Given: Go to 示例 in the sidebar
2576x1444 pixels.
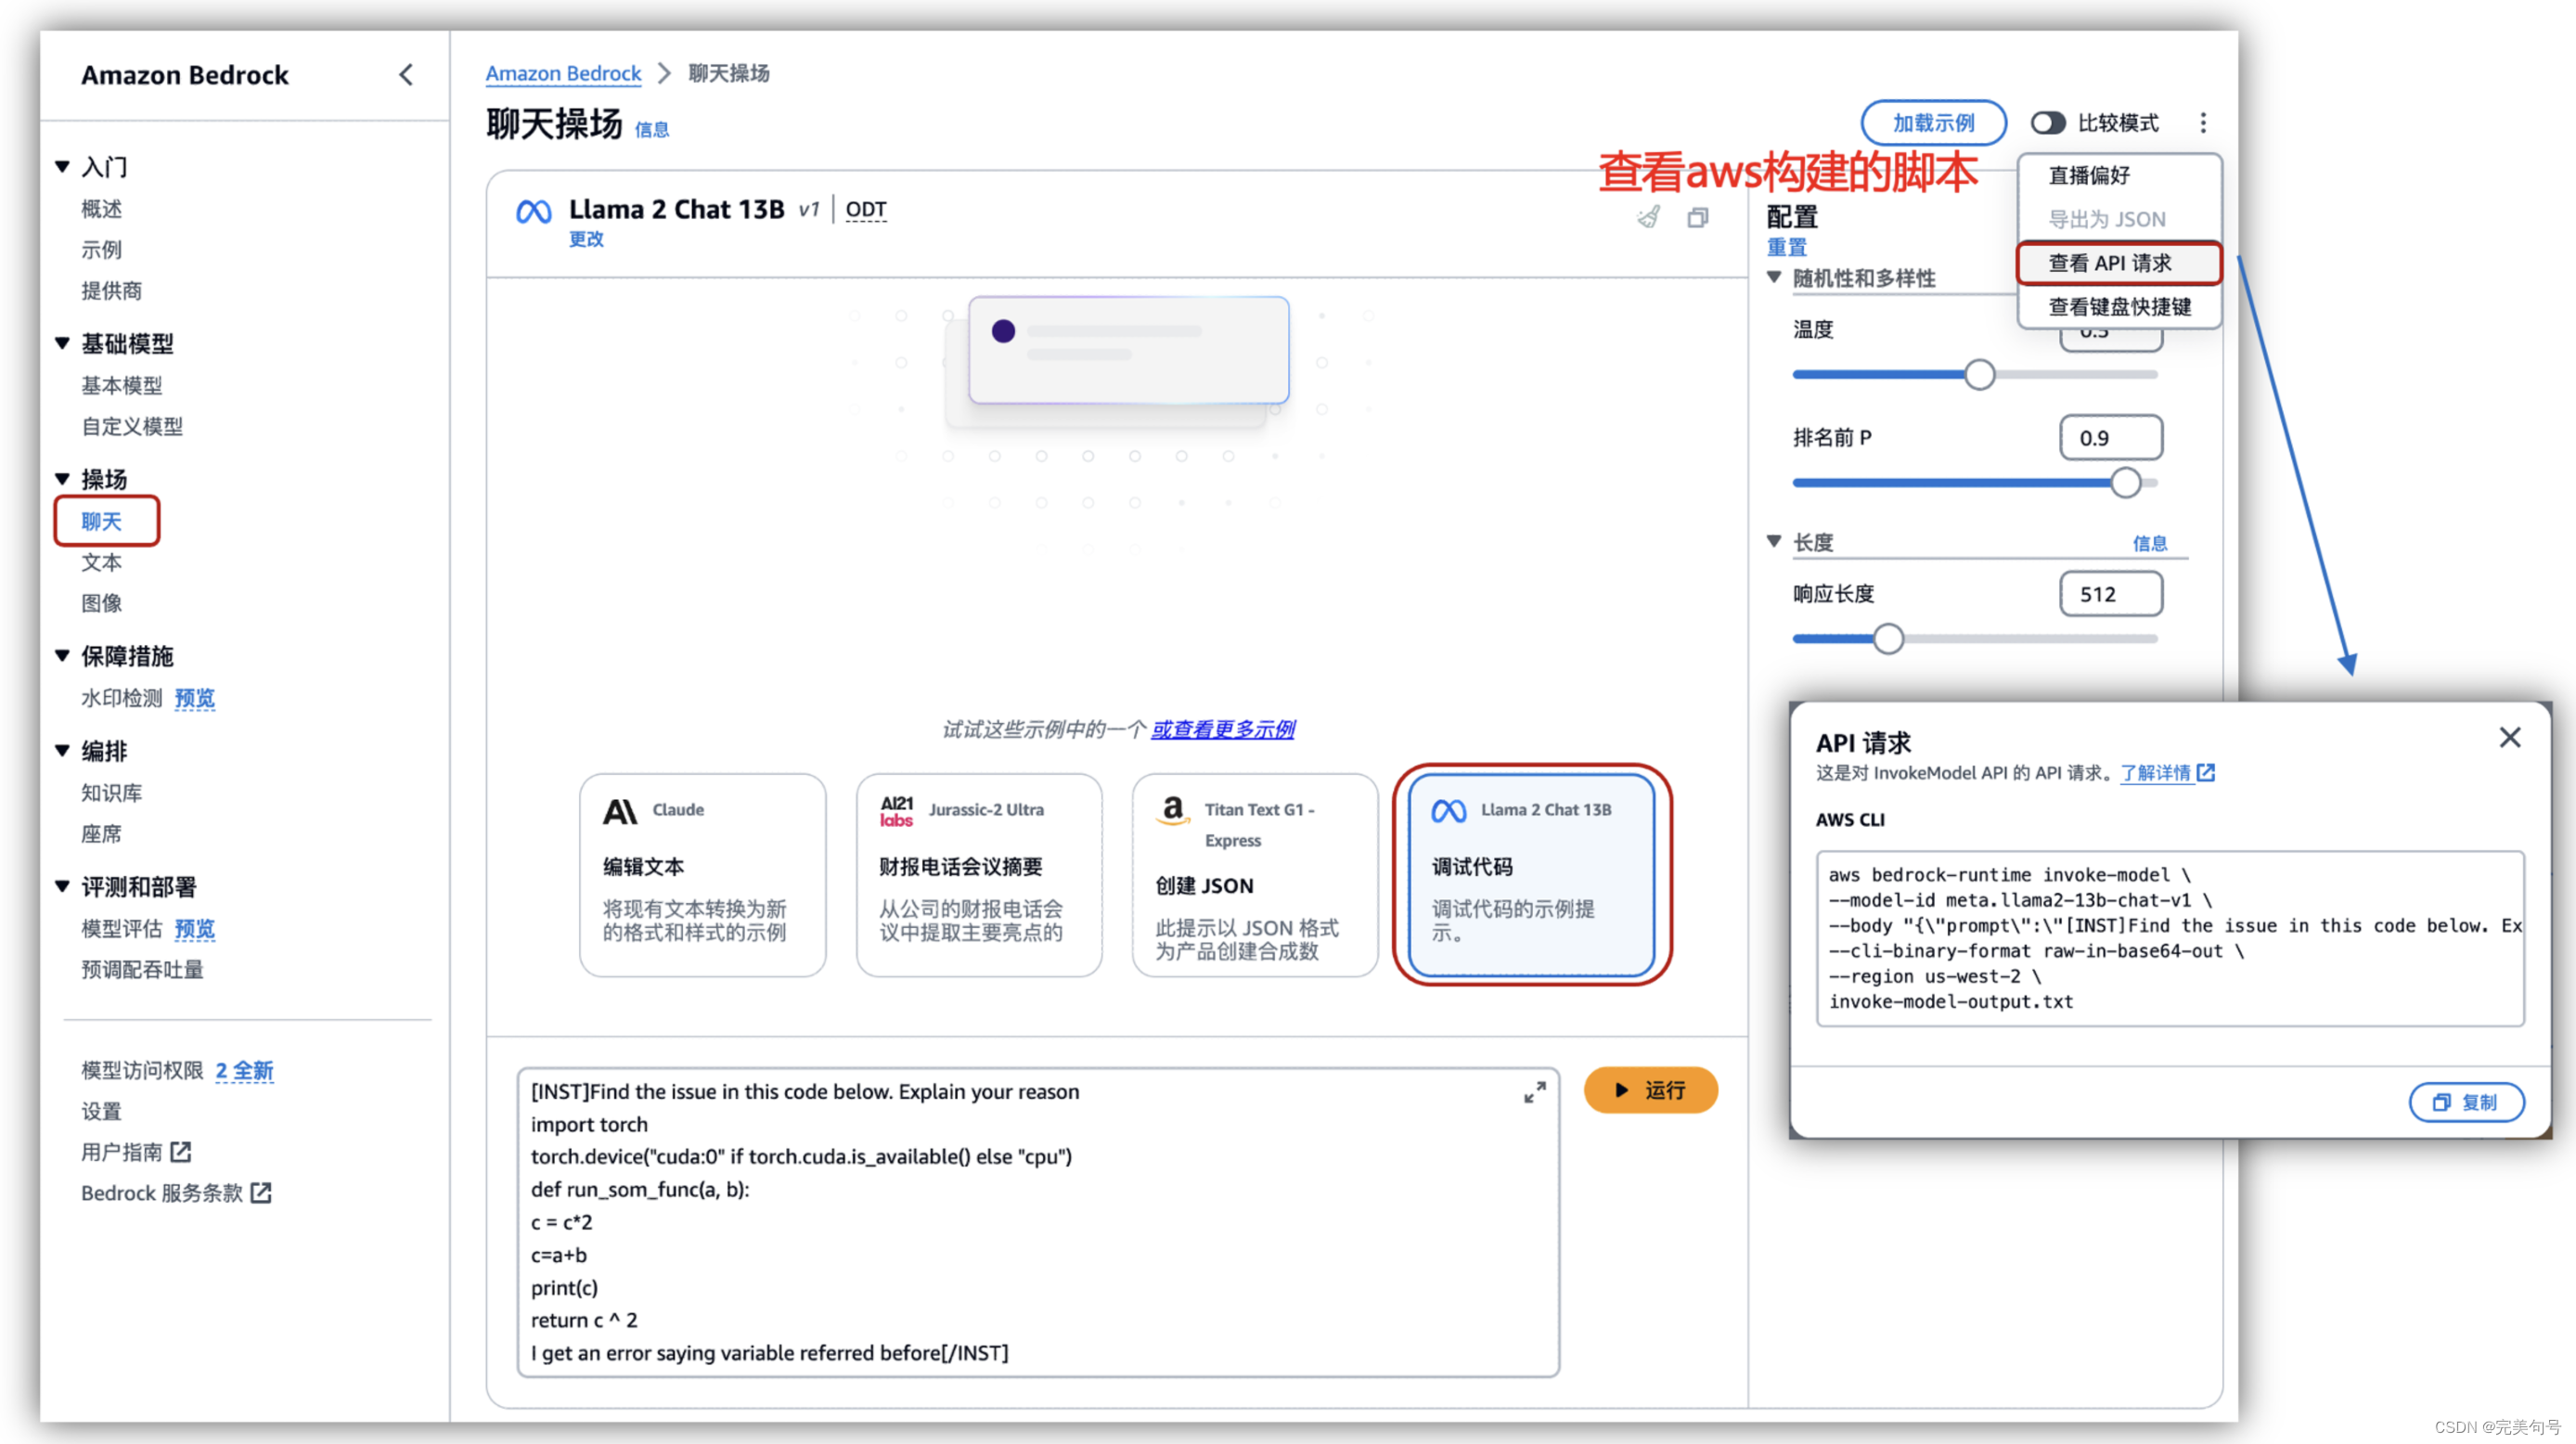Looking at the screenshot, I should [101, 250].
